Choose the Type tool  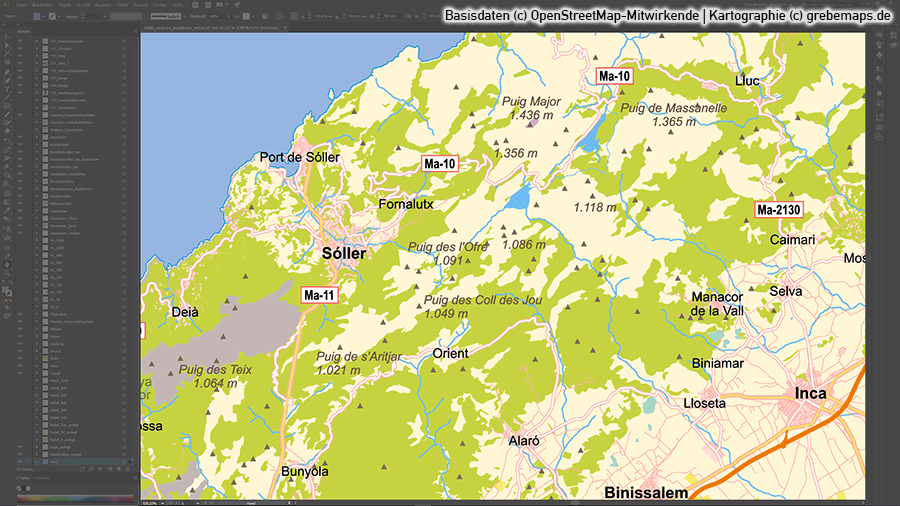point(7,89)
